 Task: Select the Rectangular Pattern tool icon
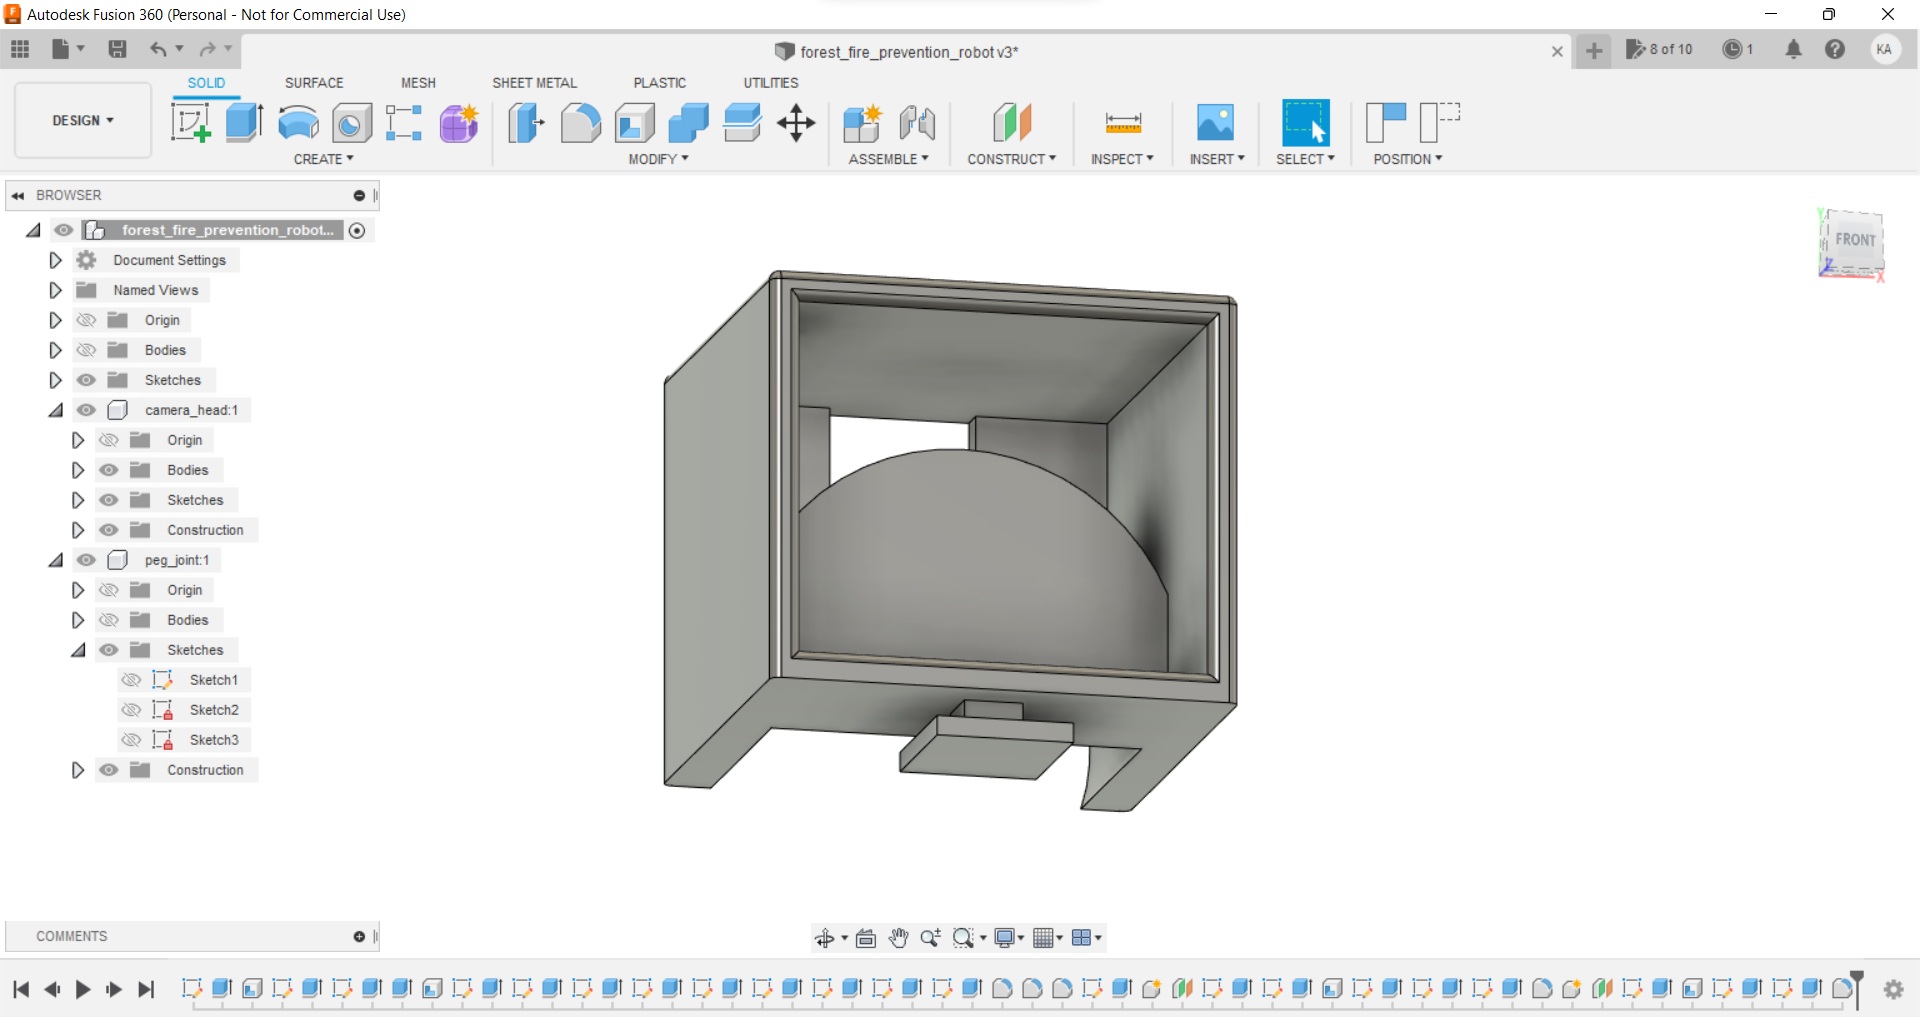tap(404, 123)
